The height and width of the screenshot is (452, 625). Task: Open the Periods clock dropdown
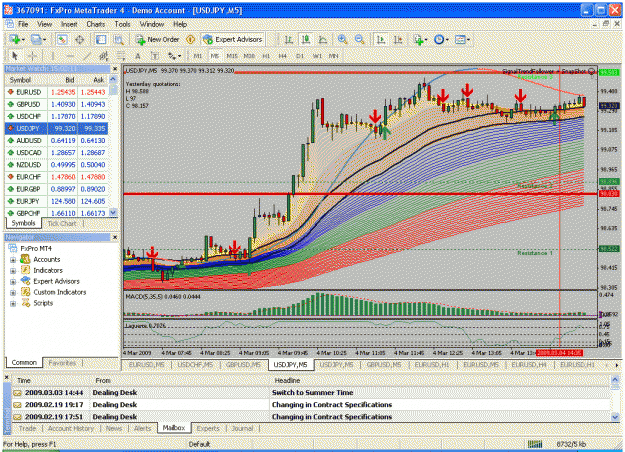[x=441, y=39]
